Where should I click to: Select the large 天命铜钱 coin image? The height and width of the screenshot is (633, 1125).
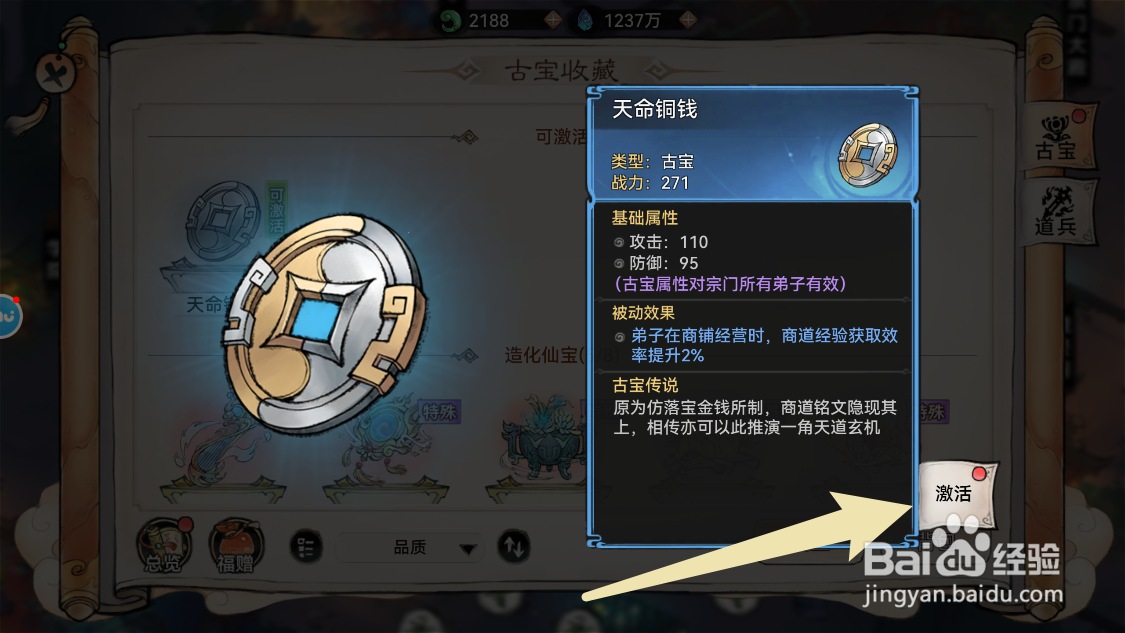coord(324,325)
